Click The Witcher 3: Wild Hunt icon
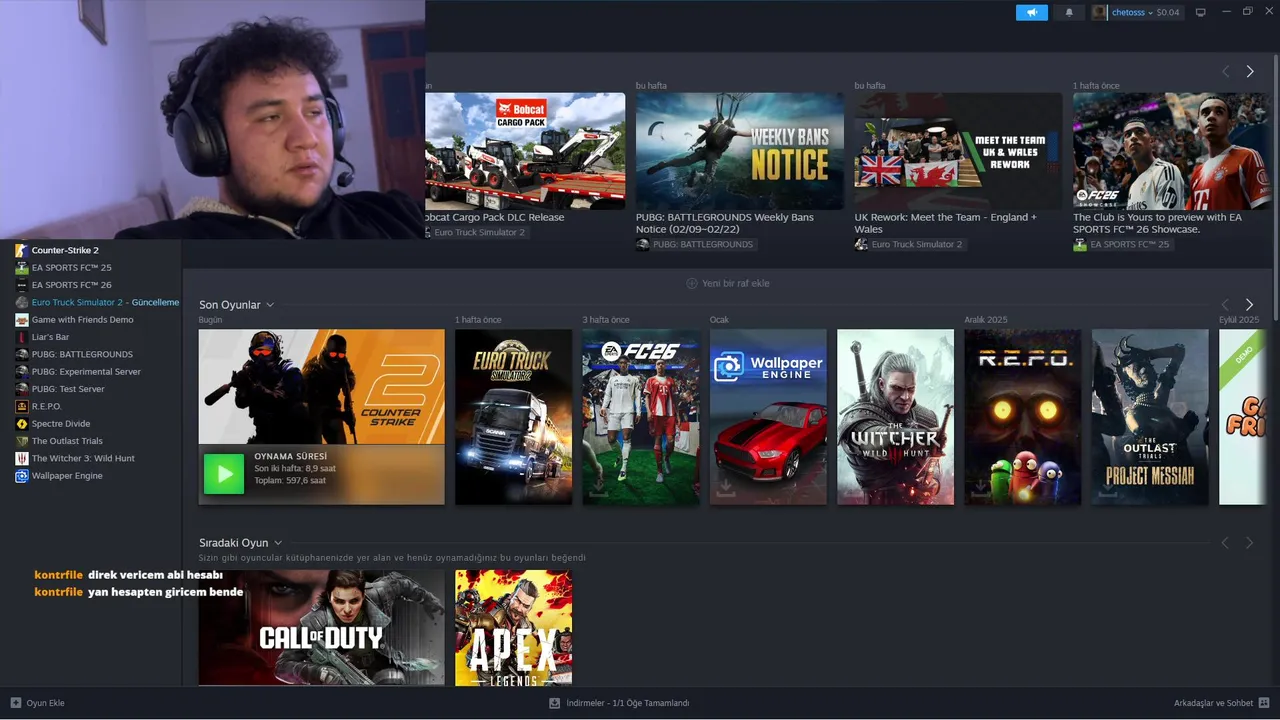This screenshot has width=1280, height=720. coord(22,458)
